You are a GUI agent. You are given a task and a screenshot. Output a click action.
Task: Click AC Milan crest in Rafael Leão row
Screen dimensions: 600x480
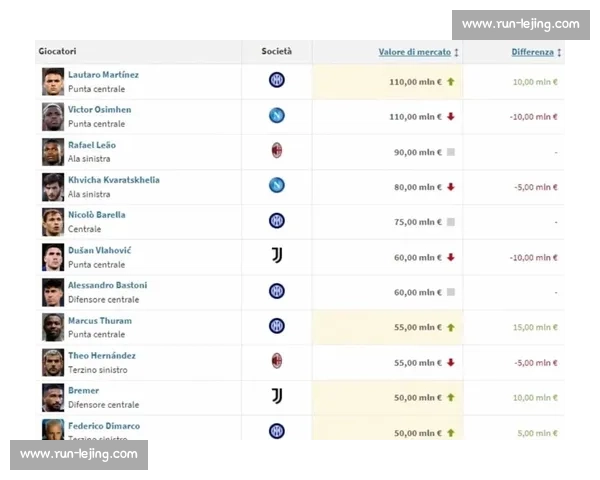(277, 151)
